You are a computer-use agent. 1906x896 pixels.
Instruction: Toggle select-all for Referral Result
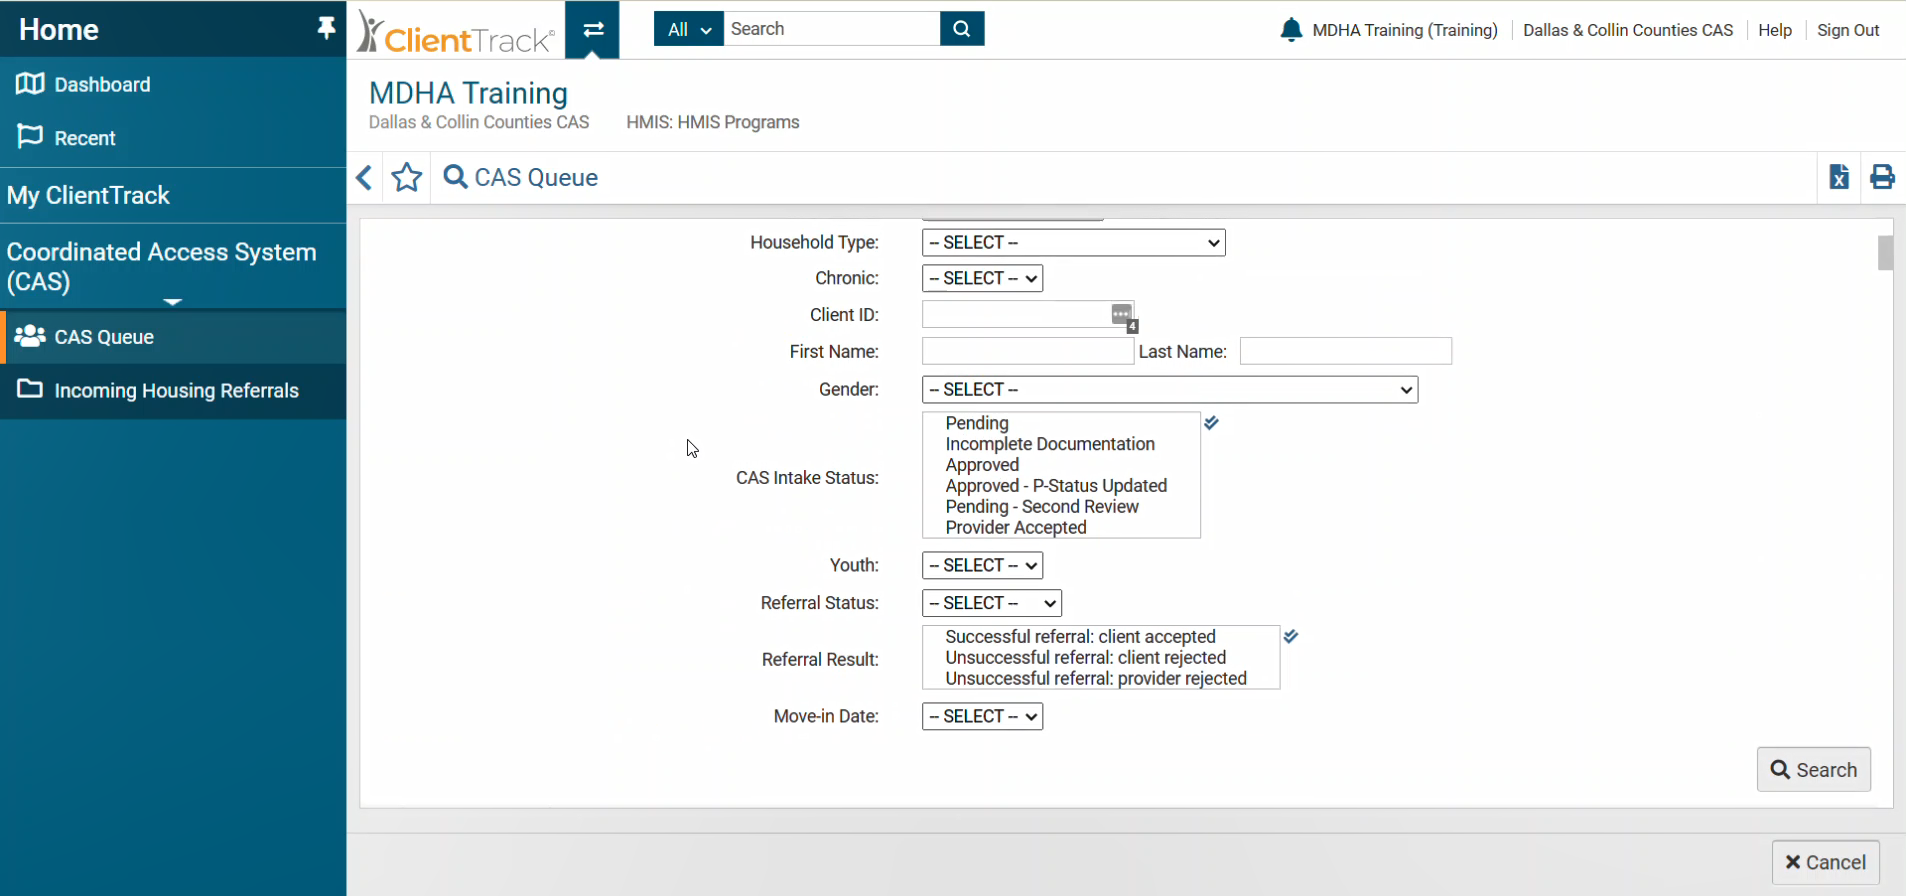(x=1291, y=636)
